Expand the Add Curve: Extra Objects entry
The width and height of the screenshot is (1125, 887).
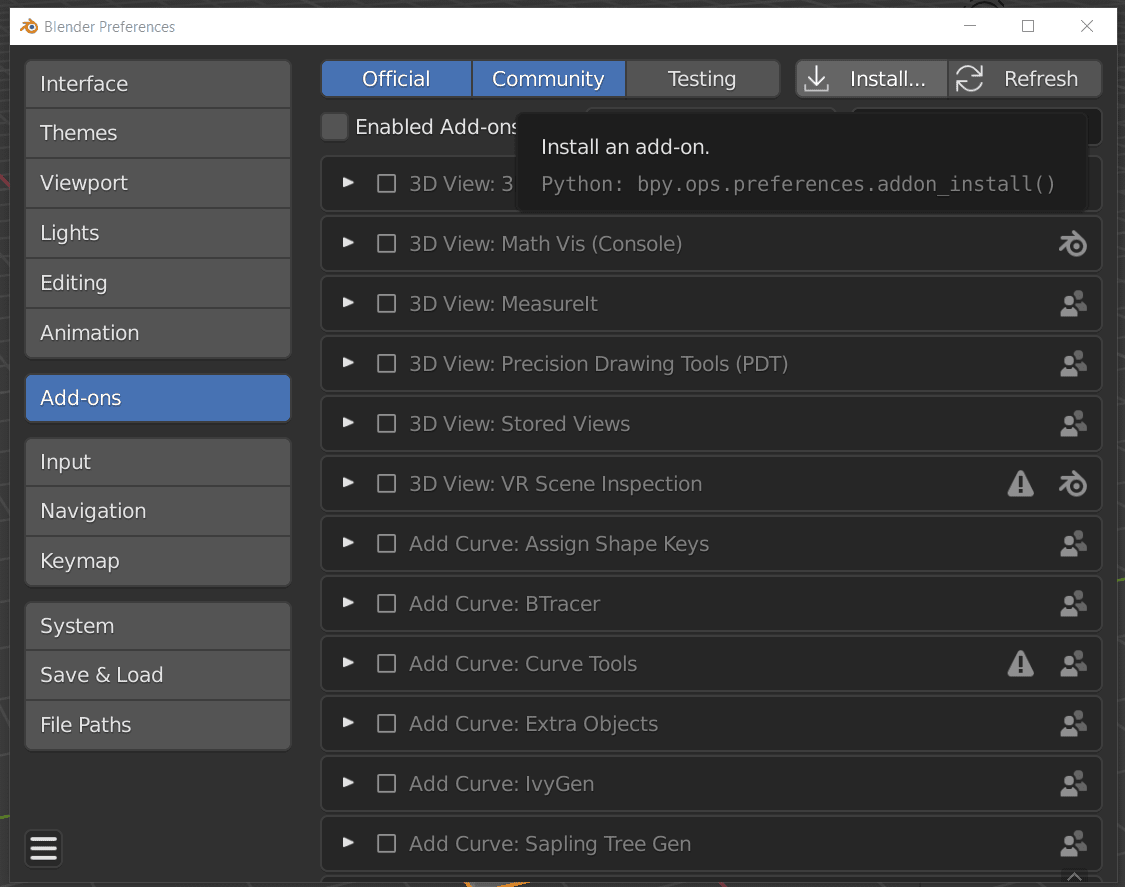pyautogui.click(x=348, y=723)
